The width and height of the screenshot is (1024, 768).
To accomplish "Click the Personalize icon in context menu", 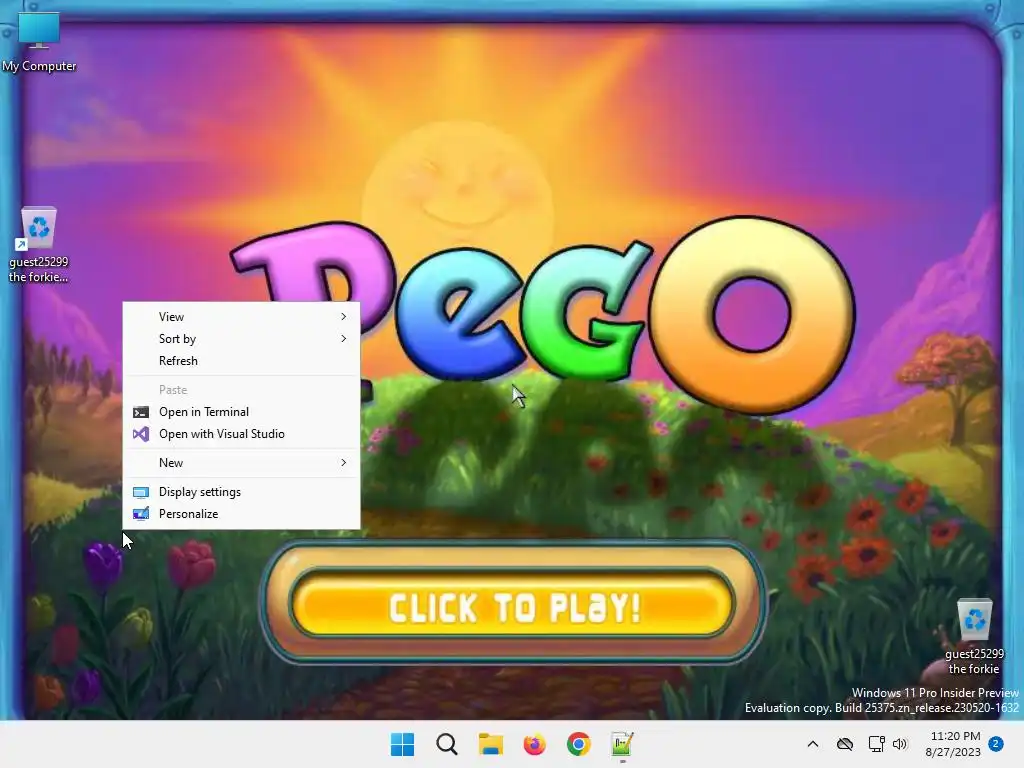I will pos(140,515).
